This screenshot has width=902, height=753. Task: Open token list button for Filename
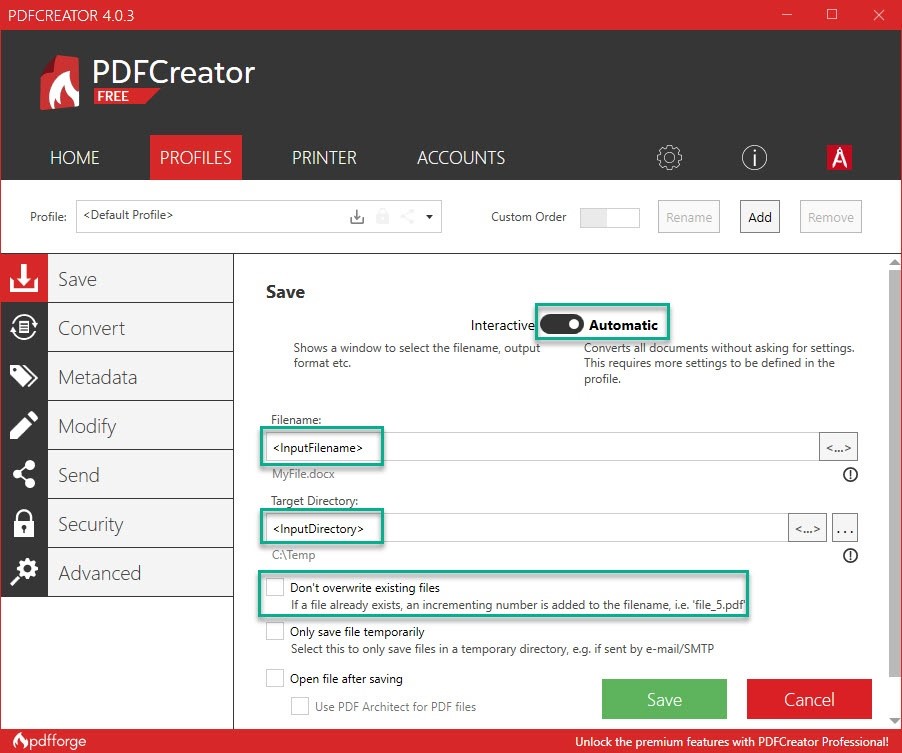[x=838, y=447]
